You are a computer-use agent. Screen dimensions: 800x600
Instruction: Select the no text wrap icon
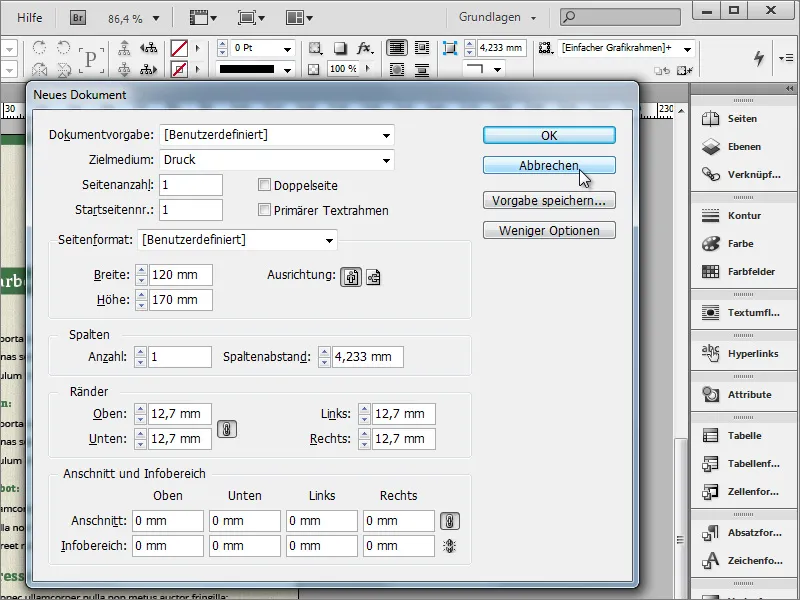(396, 48)
